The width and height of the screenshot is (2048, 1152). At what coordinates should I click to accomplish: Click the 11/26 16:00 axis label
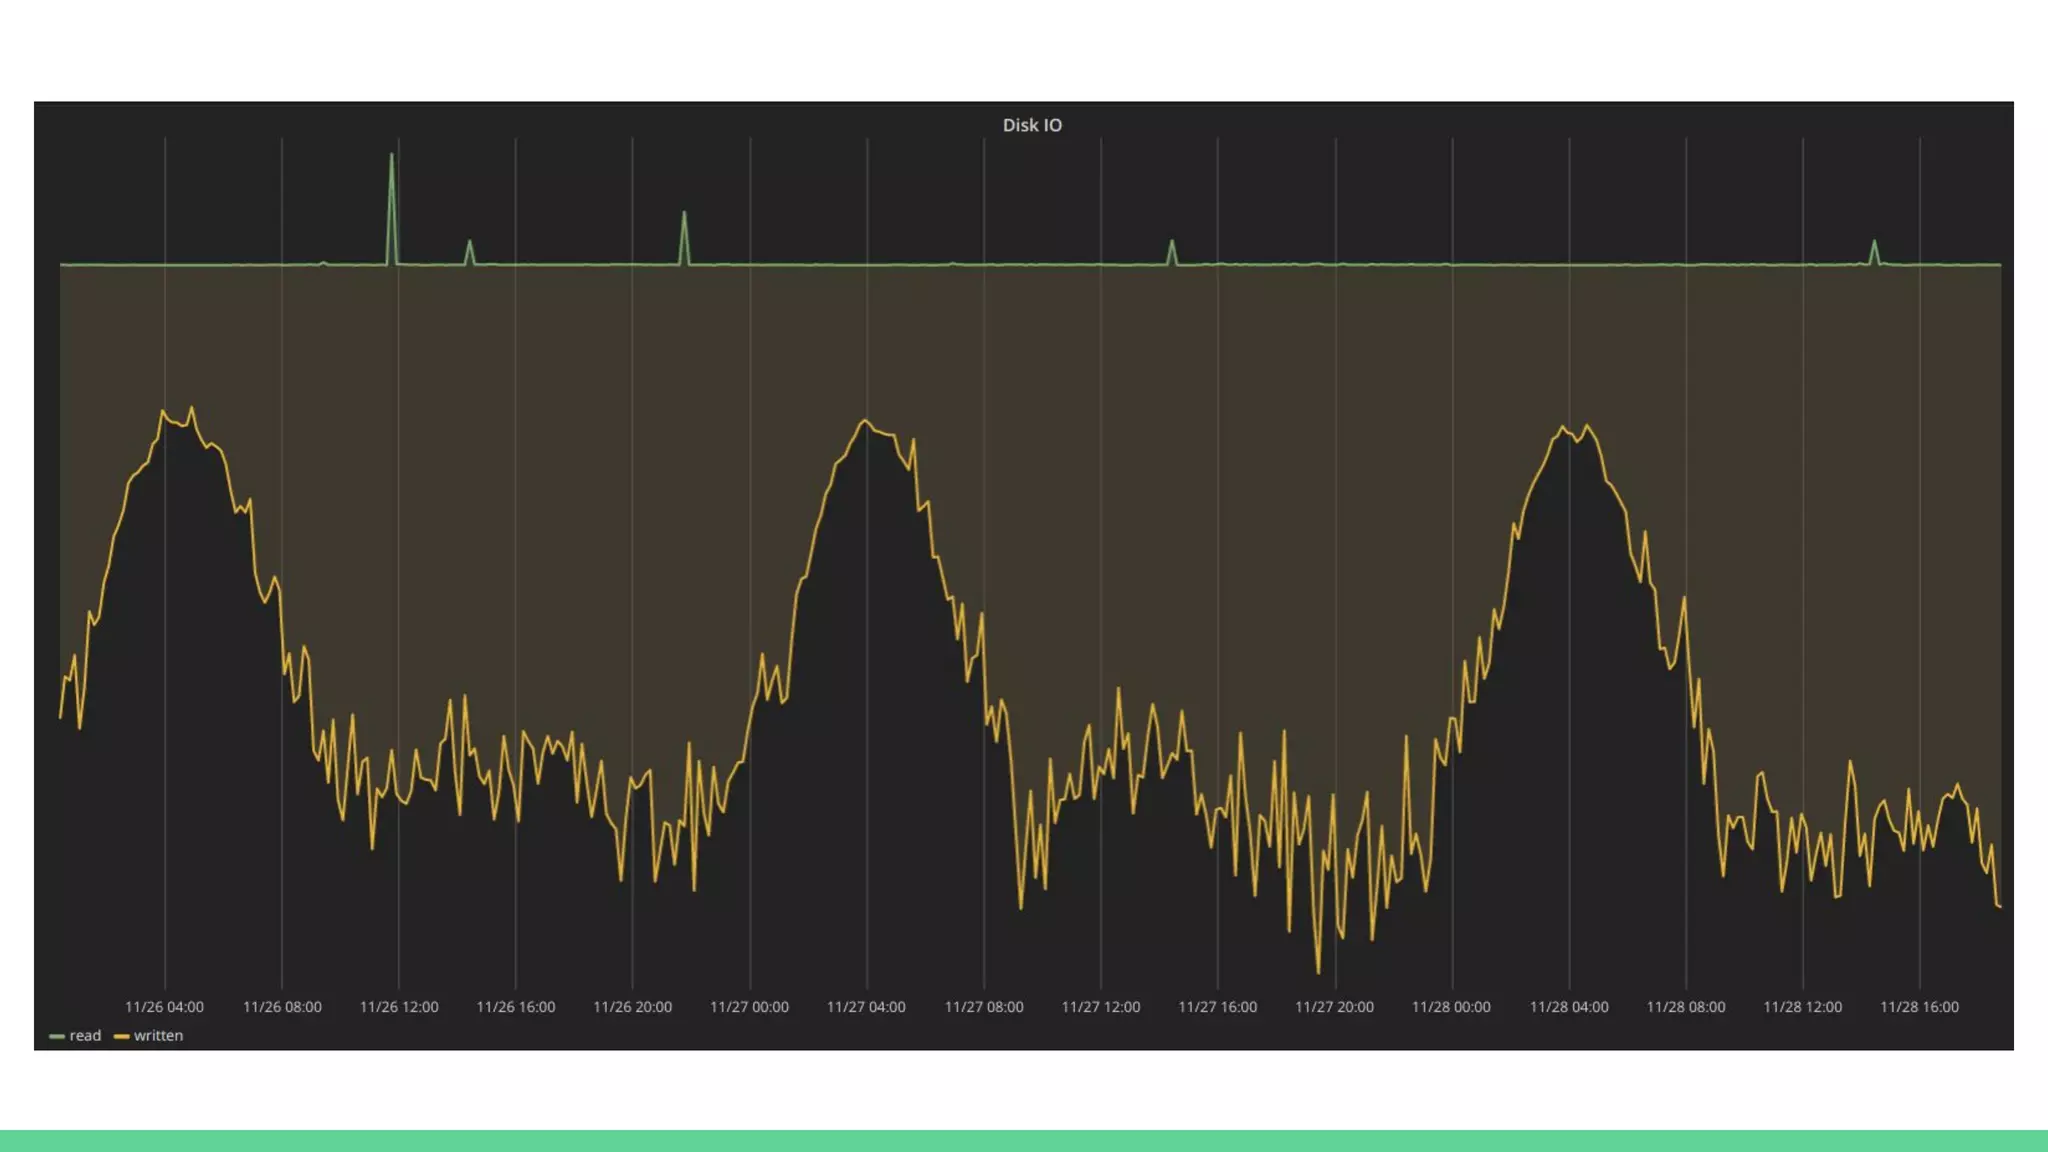click(x=516, y=1007)
